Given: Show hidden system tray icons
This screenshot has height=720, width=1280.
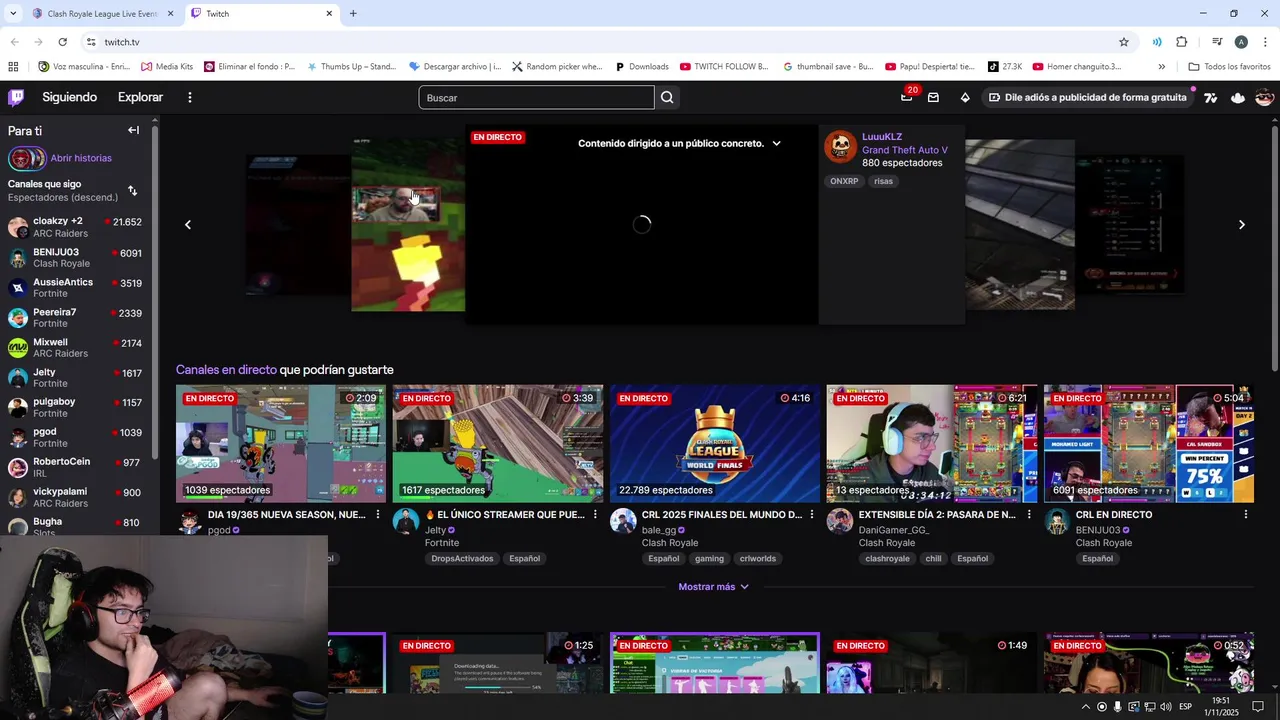Looking at the screenshot, I should pyautogui.click(x=1086, y=707).
